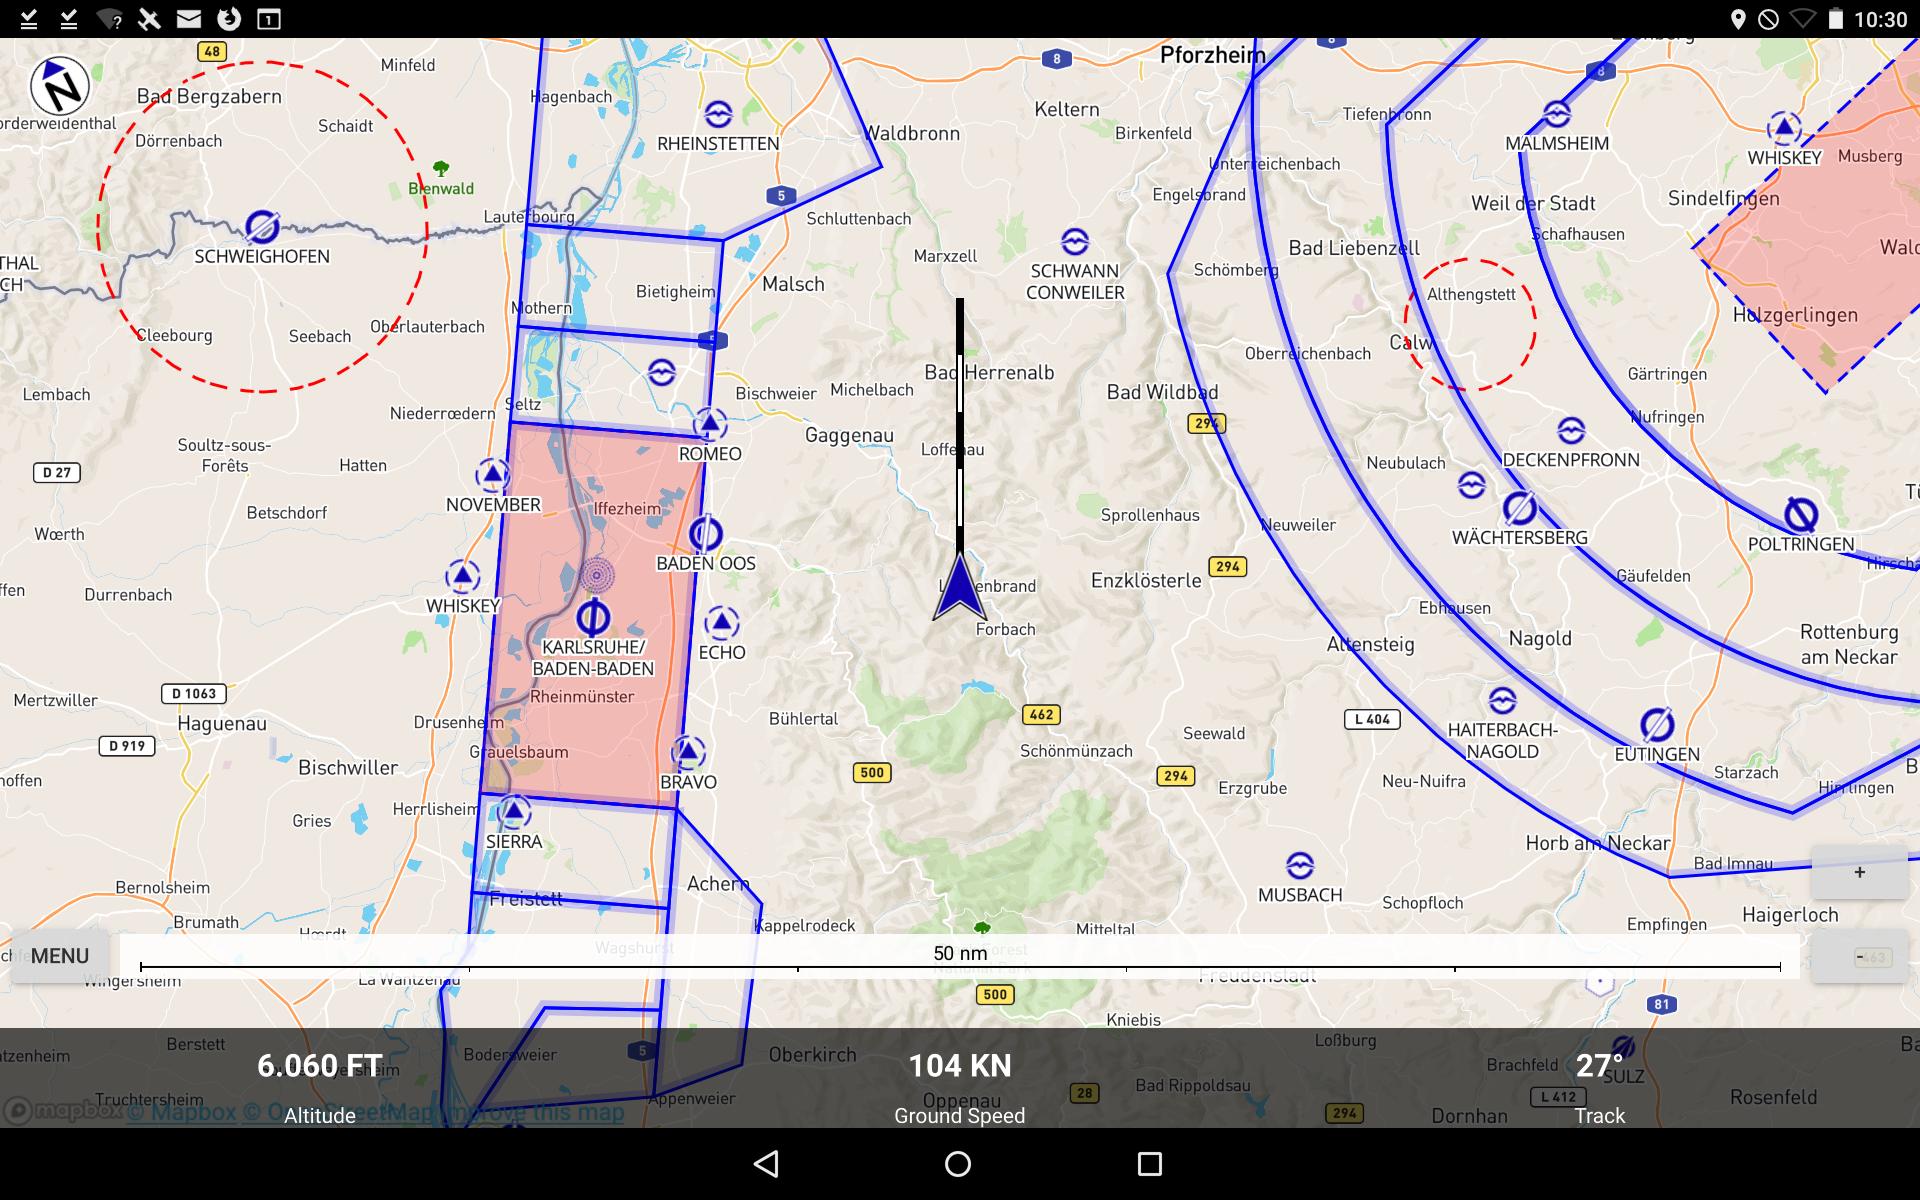Tap the location indicator in status bar

(1738, 19)
